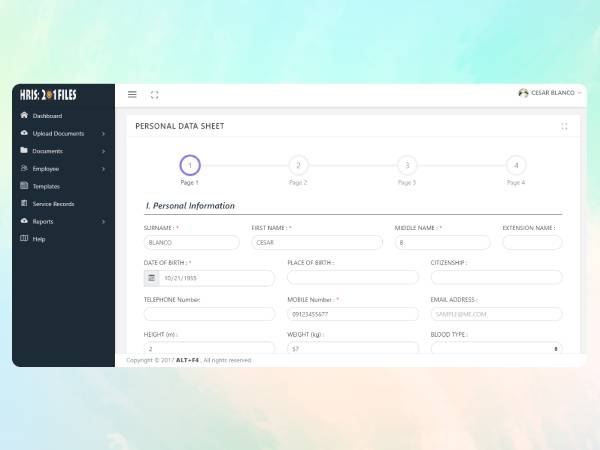Click the Extension Name input field

(x=532, y=243)
